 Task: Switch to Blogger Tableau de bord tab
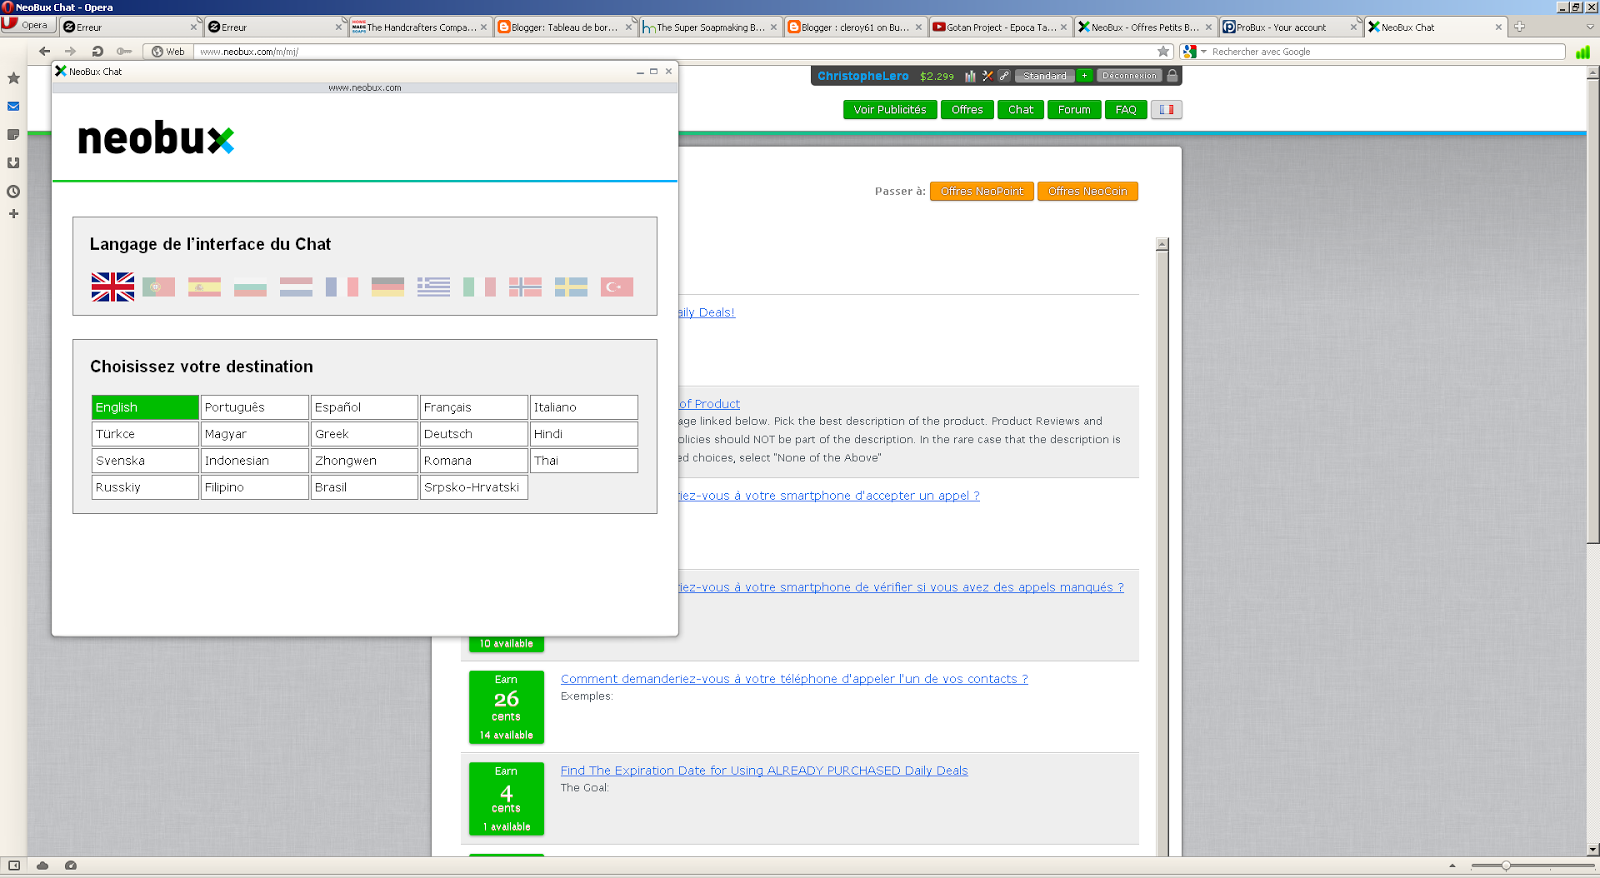pyautogui.click(x=565, y=27)
